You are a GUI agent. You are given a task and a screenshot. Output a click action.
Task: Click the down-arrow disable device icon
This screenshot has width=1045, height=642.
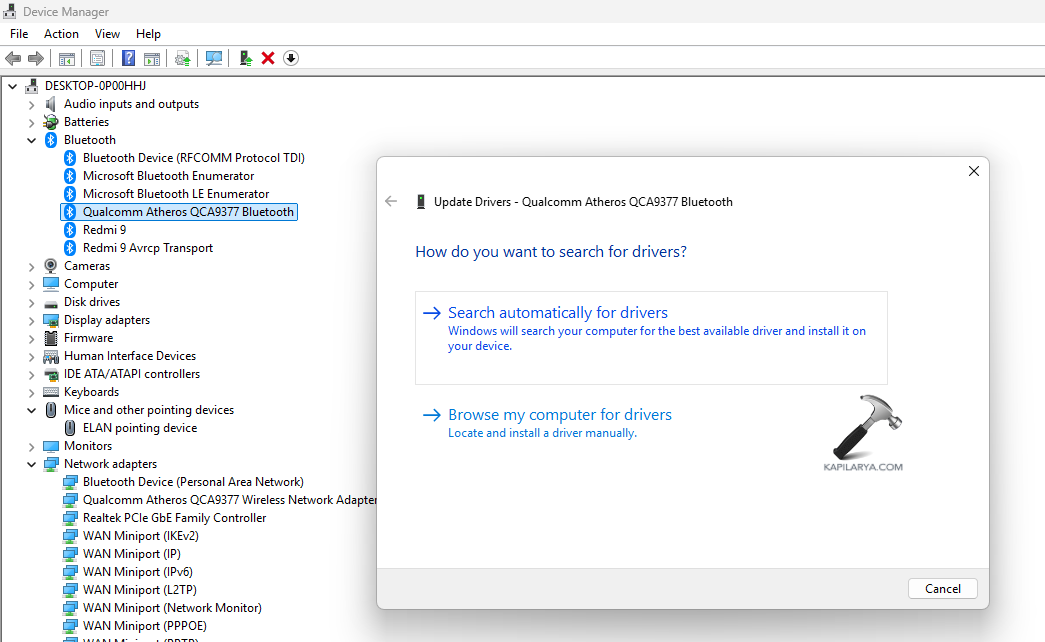(x=291, y=59)
